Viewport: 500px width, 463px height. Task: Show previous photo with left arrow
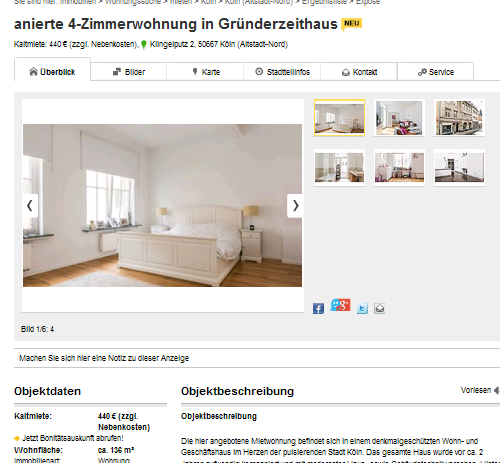pyautogui.click(x=30, y=206)
